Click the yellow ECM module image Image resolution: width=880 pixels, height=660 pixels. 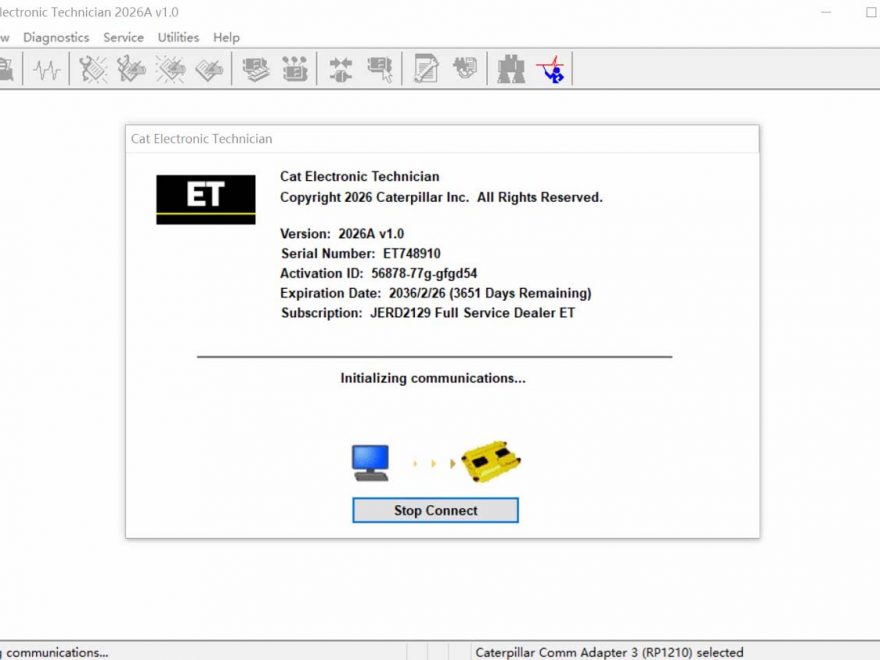pyautogui.click(x=491, y=461)
